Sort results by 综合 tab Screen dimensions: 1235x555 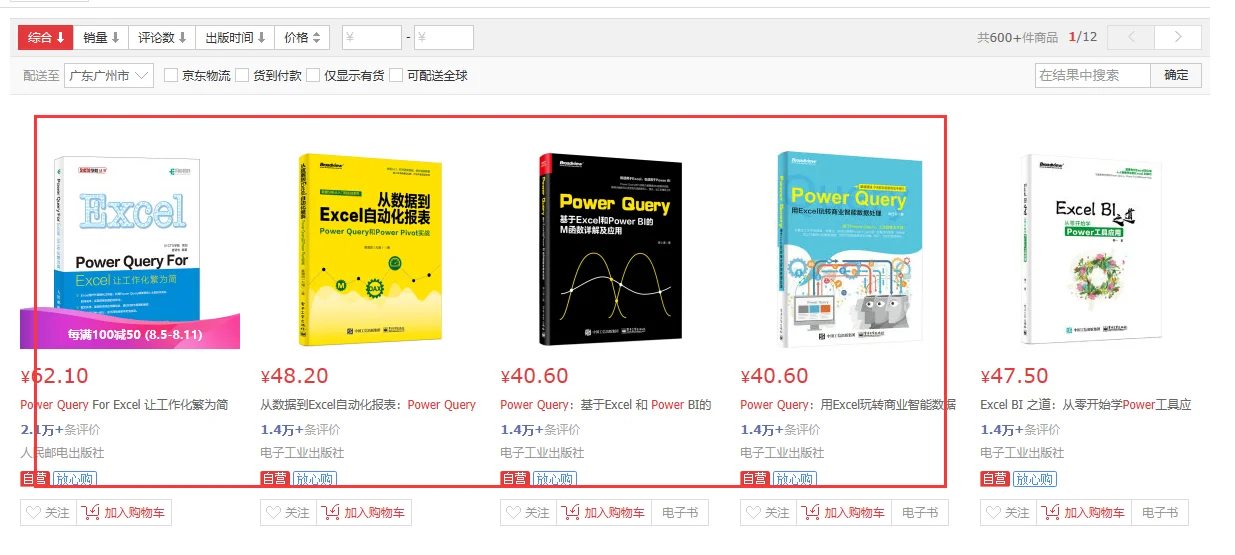(46, 38)
